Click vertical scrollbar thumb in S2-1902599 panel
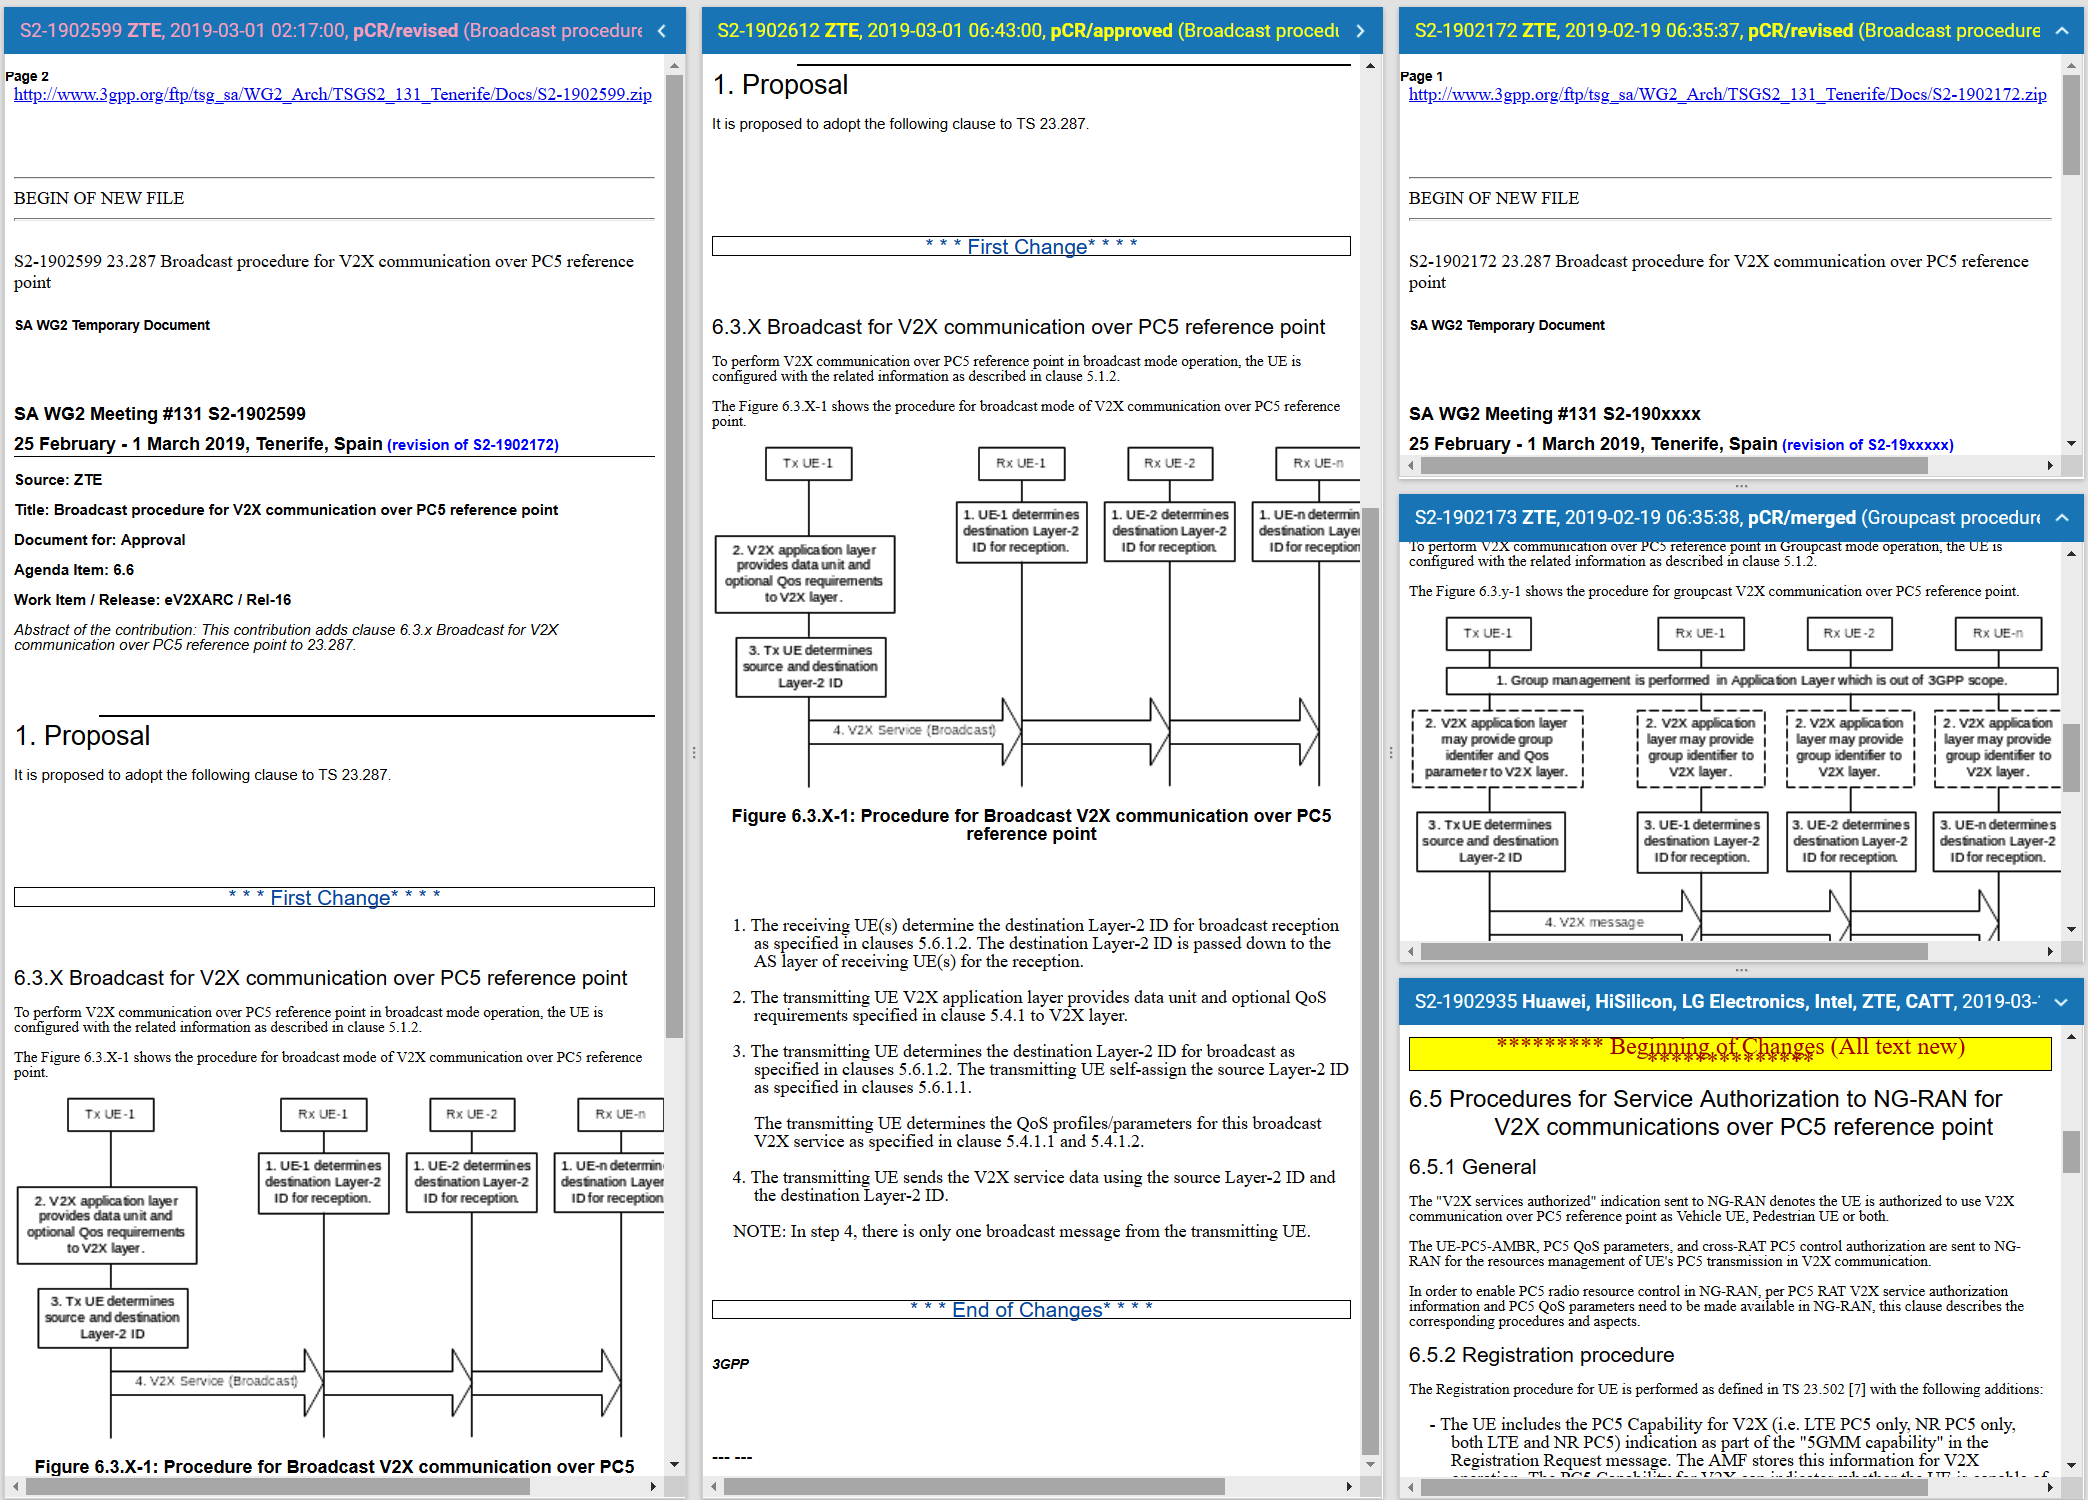Image resolution: width=2088 pixels, height=1500 pixels. 675,556
